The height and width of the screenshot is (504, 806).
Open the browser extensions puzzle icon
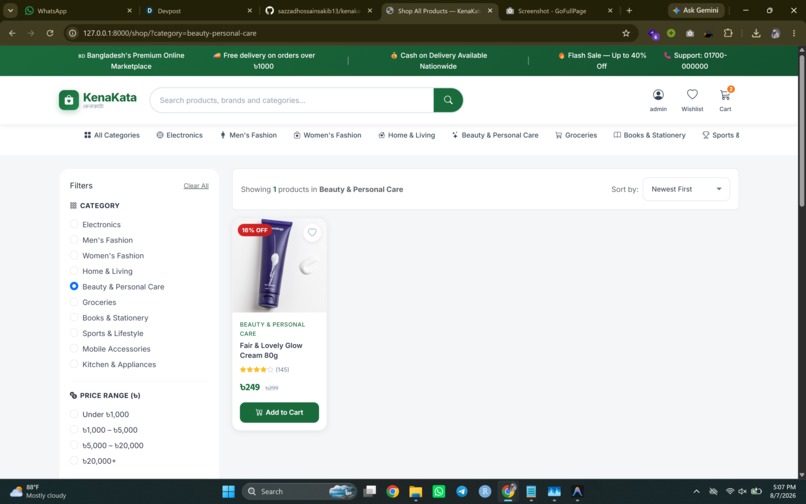728,33
